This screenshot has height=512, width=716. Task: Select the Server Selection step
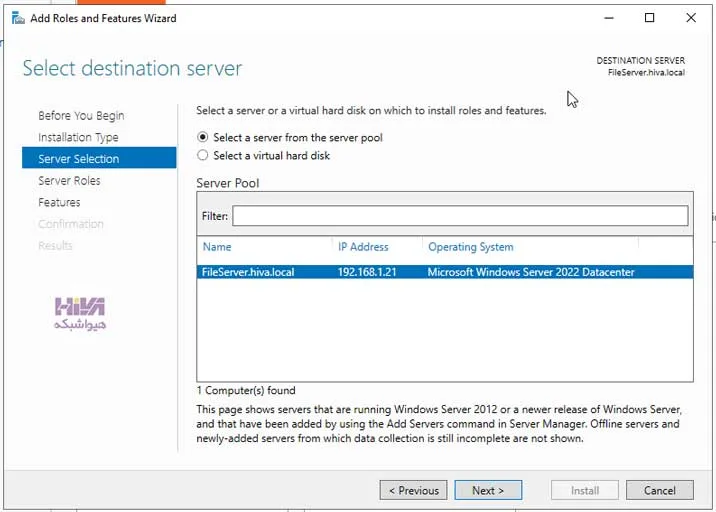(99, 158)
